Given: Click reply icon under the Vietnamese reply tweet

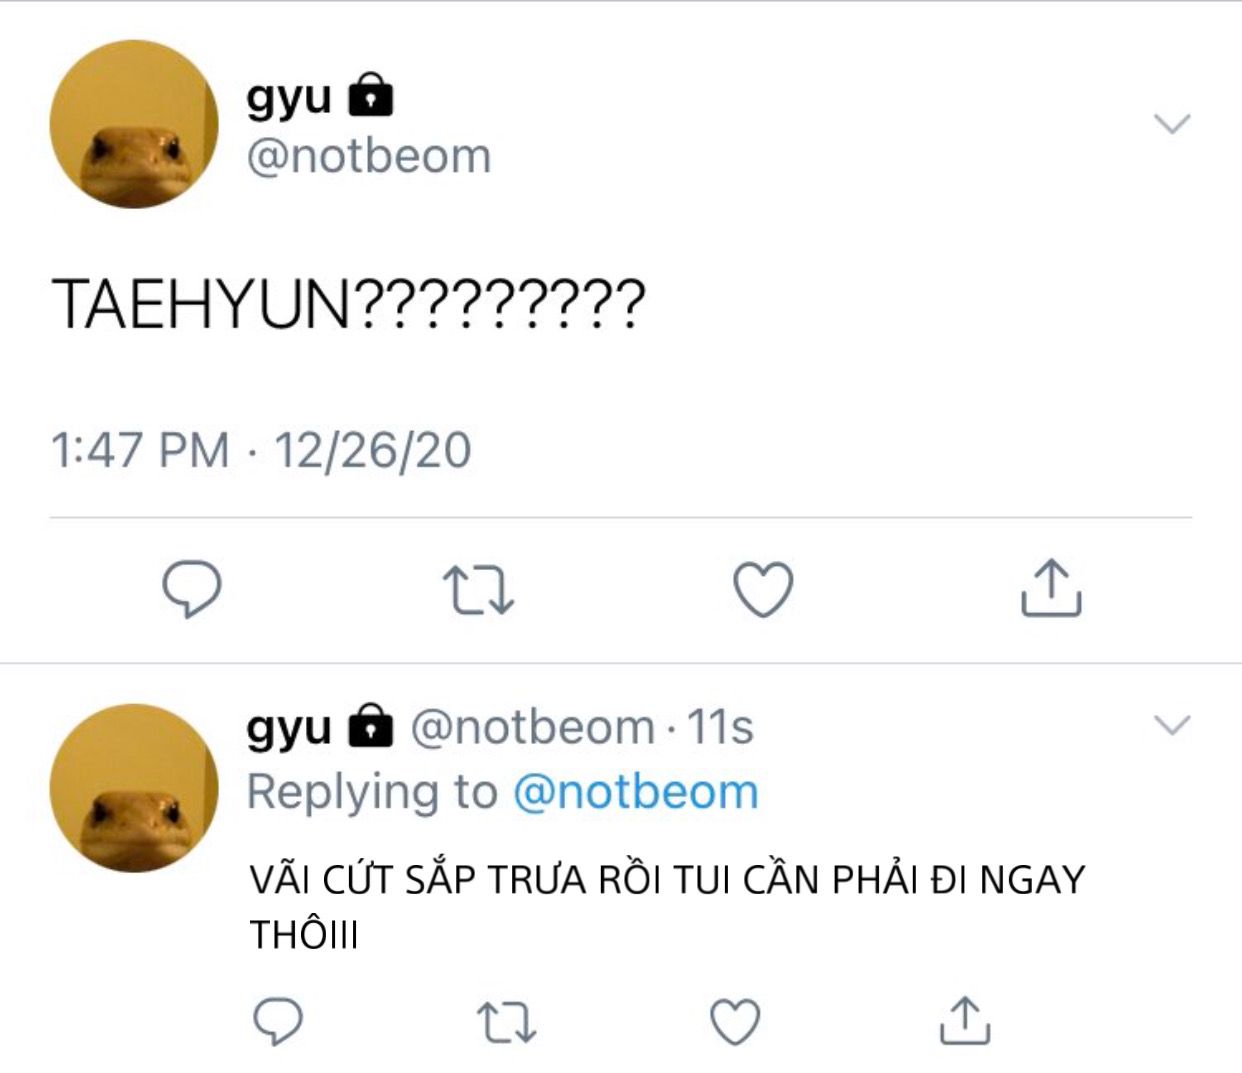Looking at the screenshot, I should (x=277, y=1021).
